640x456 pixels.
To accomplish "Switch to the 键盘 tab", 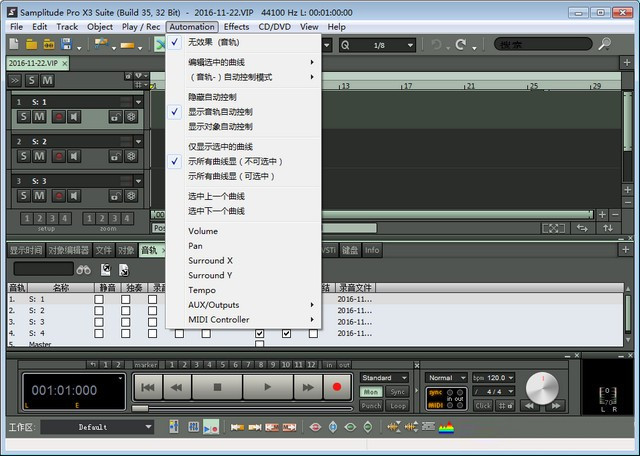I will [349, 250].
